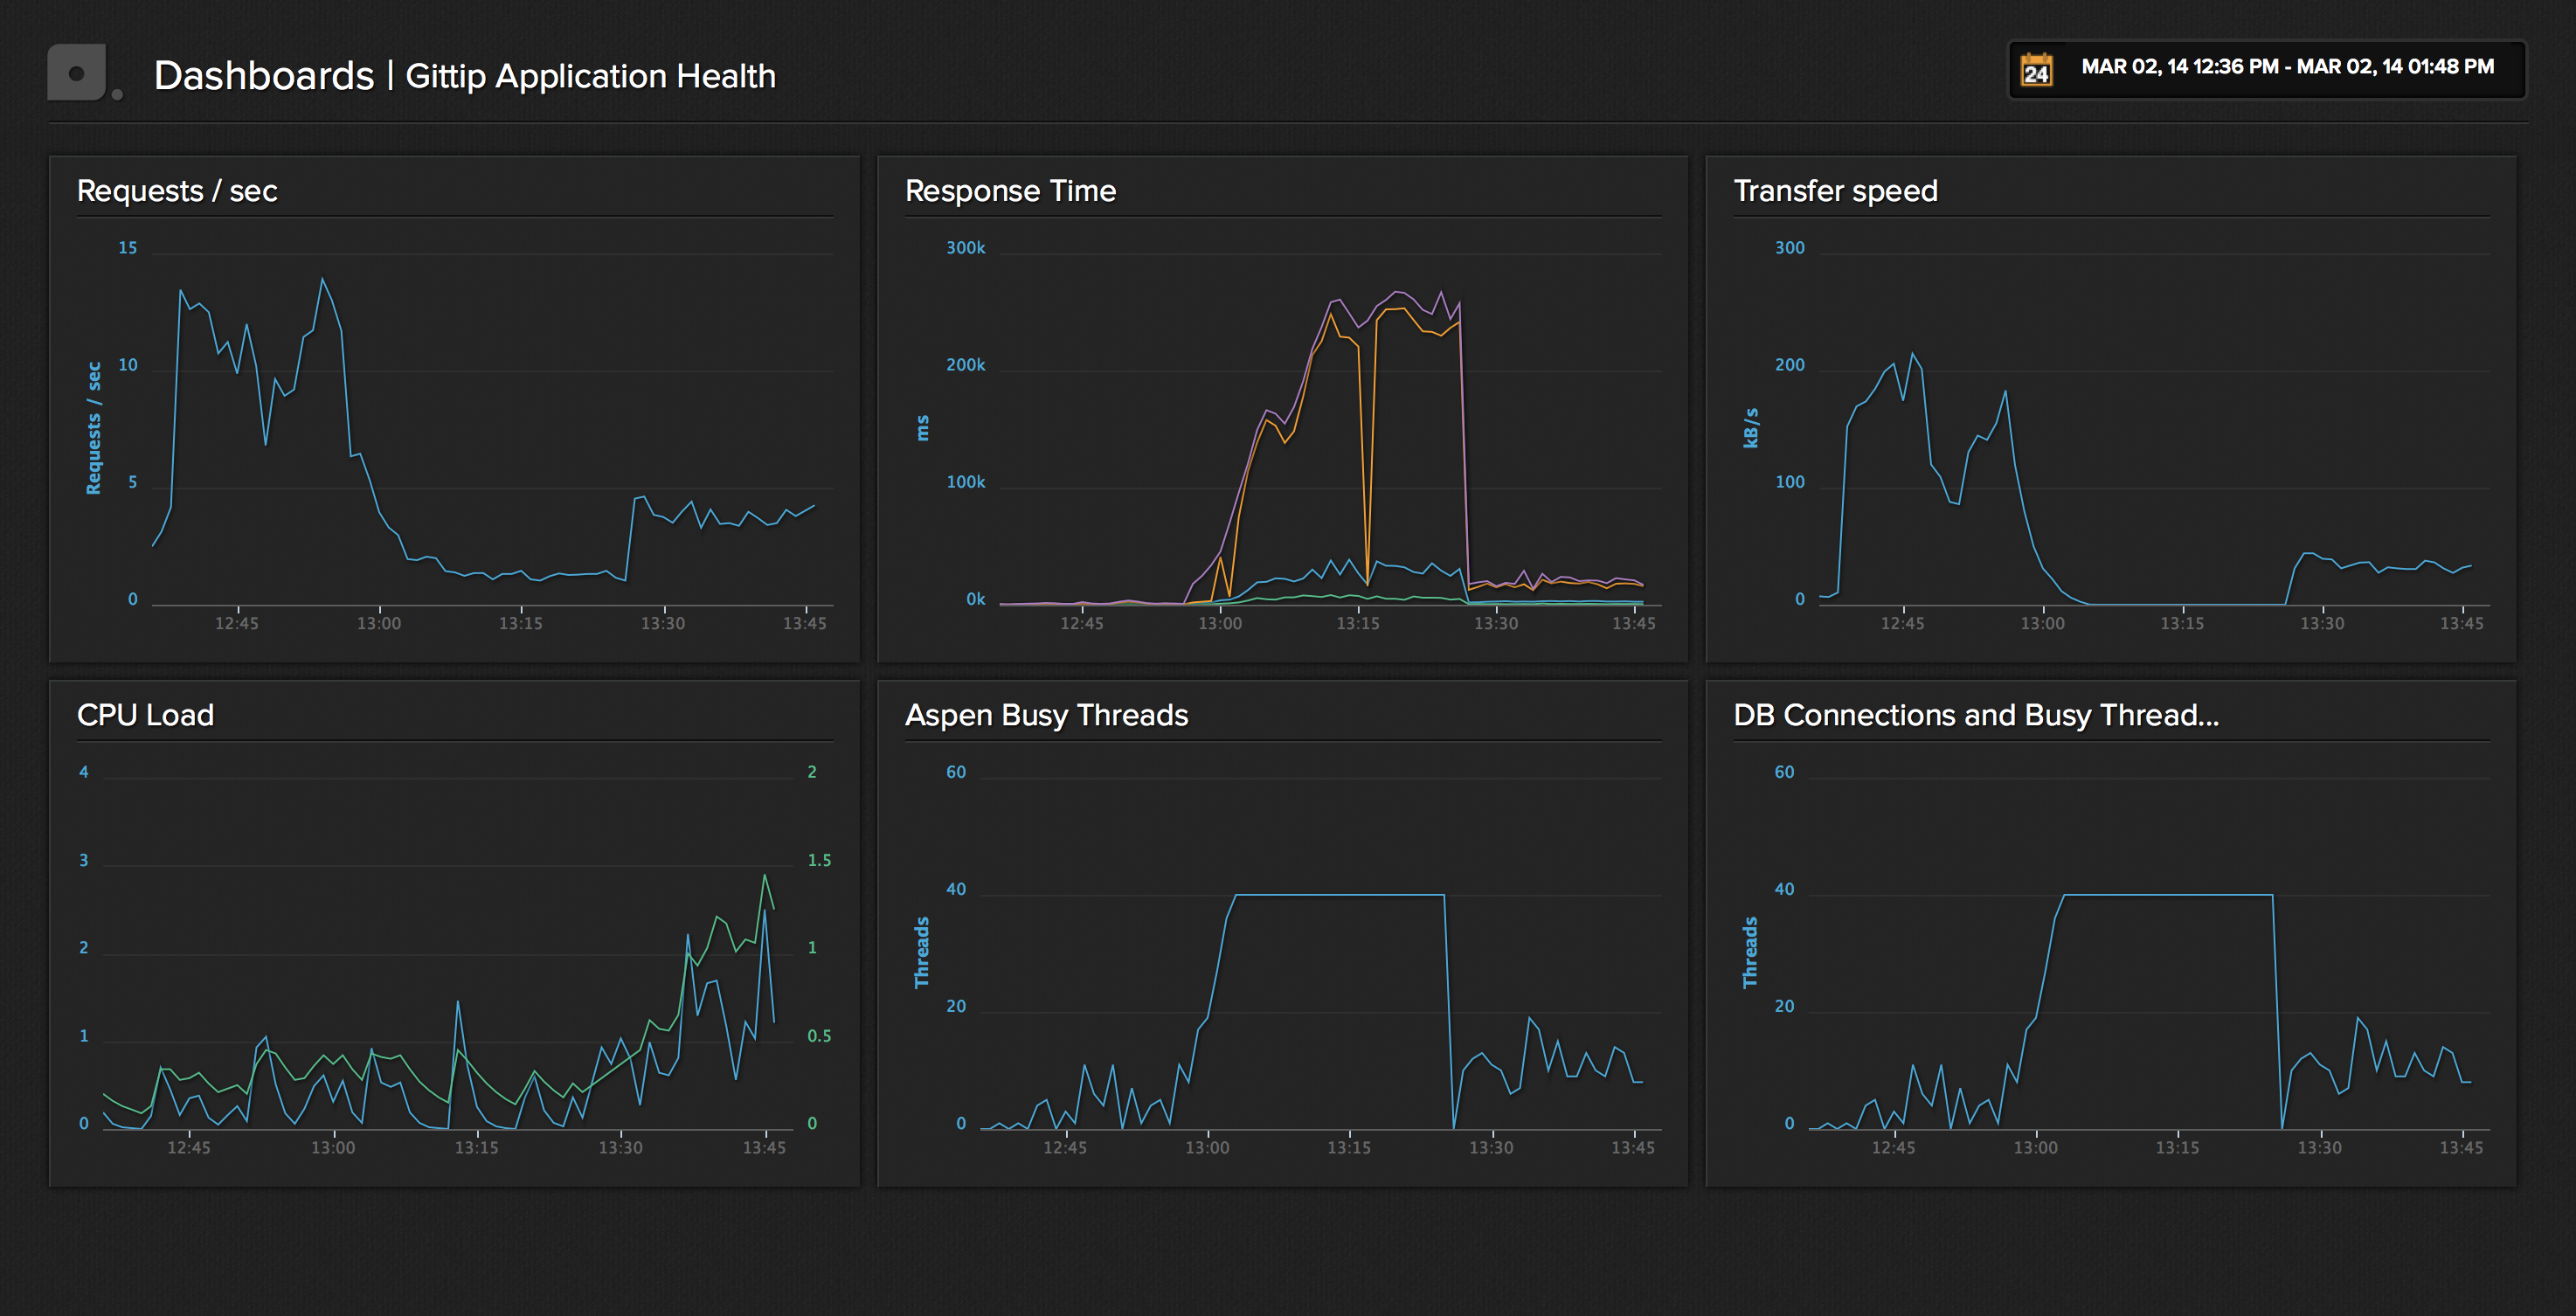Click the 1.5 right-axis tick on CPU Load

point(819,860)
